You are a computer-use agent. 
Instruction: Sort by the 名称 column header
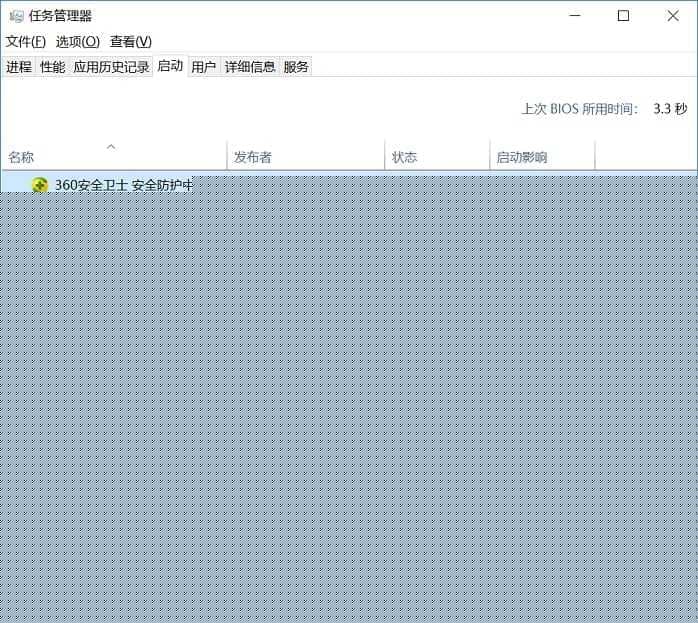(x=114, y=155)
